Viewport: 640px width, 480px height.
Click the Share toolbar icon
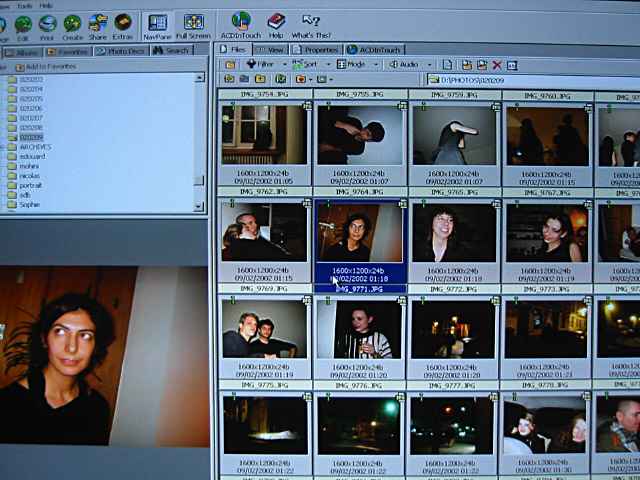pos(98,28)
